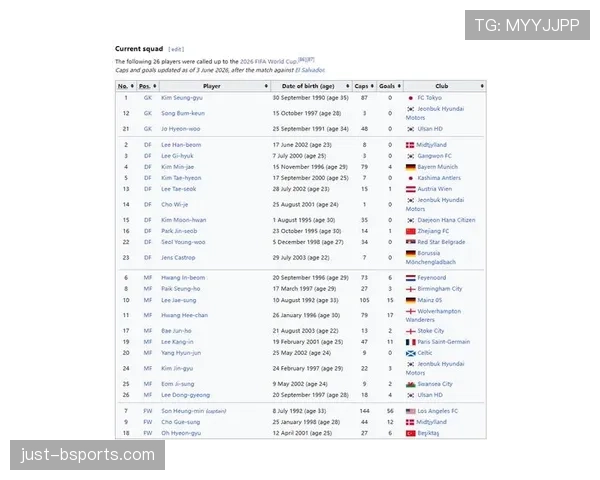
Task: Click the Korean flag beside Gangwon FC
Action: tap(411, 156)
